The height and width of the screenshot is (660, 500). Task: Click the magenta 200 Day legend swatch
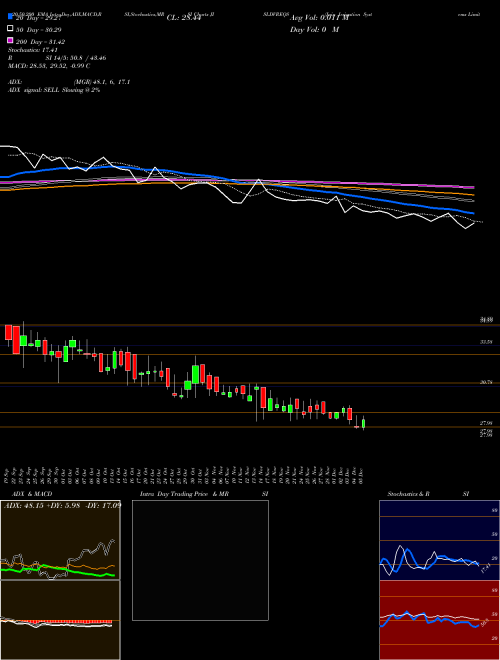point(10,41)
